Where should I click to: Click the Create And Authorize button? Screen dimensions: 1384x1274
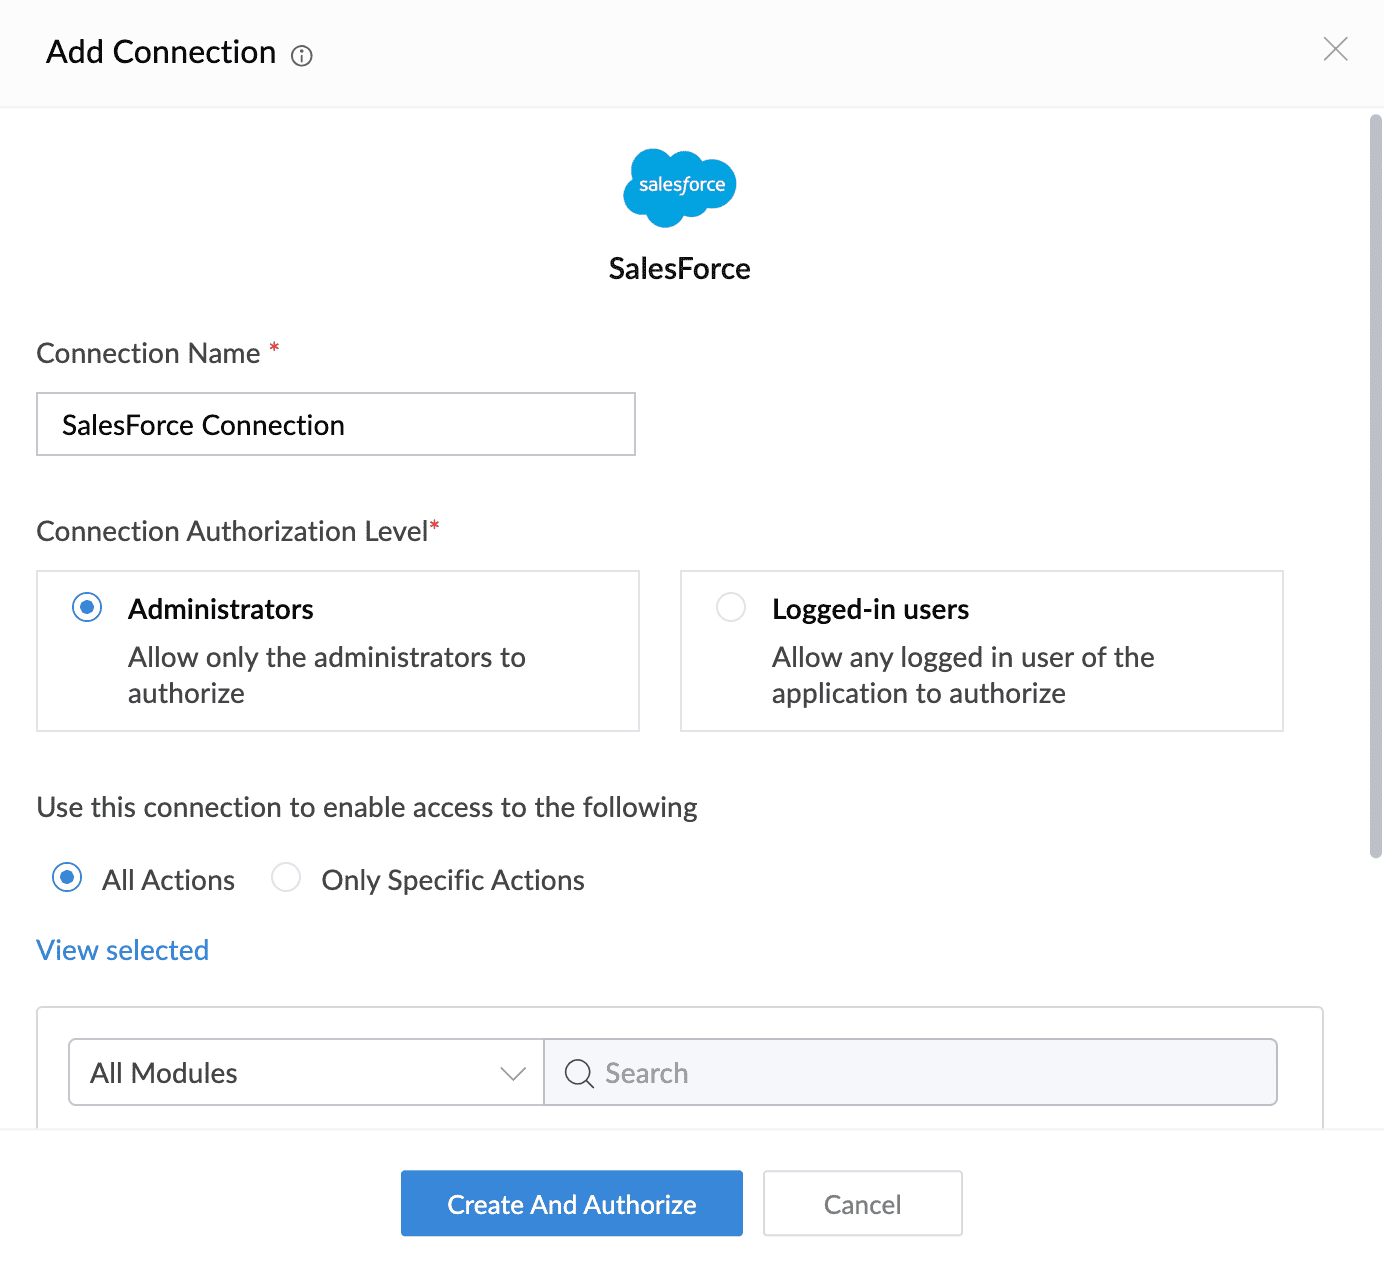tap(572, 1203)
